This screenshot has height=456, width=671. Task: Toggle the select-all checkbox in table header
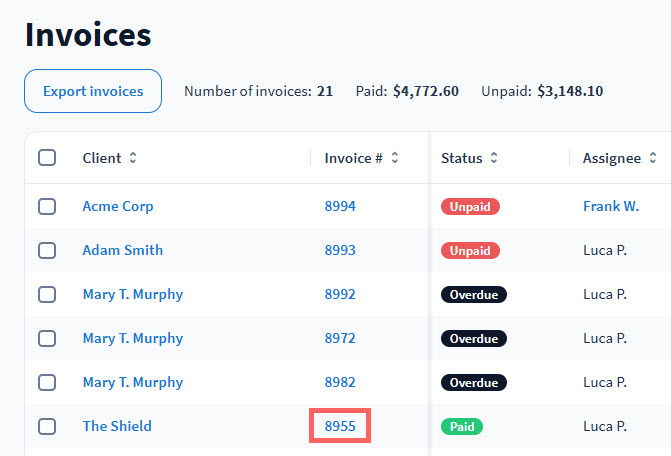pos(47,158)
